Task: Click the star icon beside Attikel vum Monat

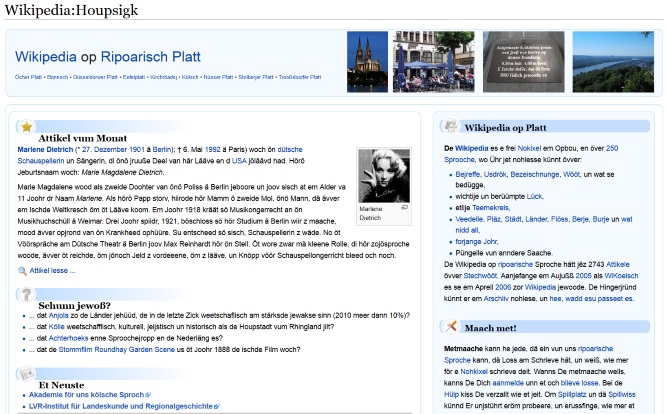Action: pos(27,127)
